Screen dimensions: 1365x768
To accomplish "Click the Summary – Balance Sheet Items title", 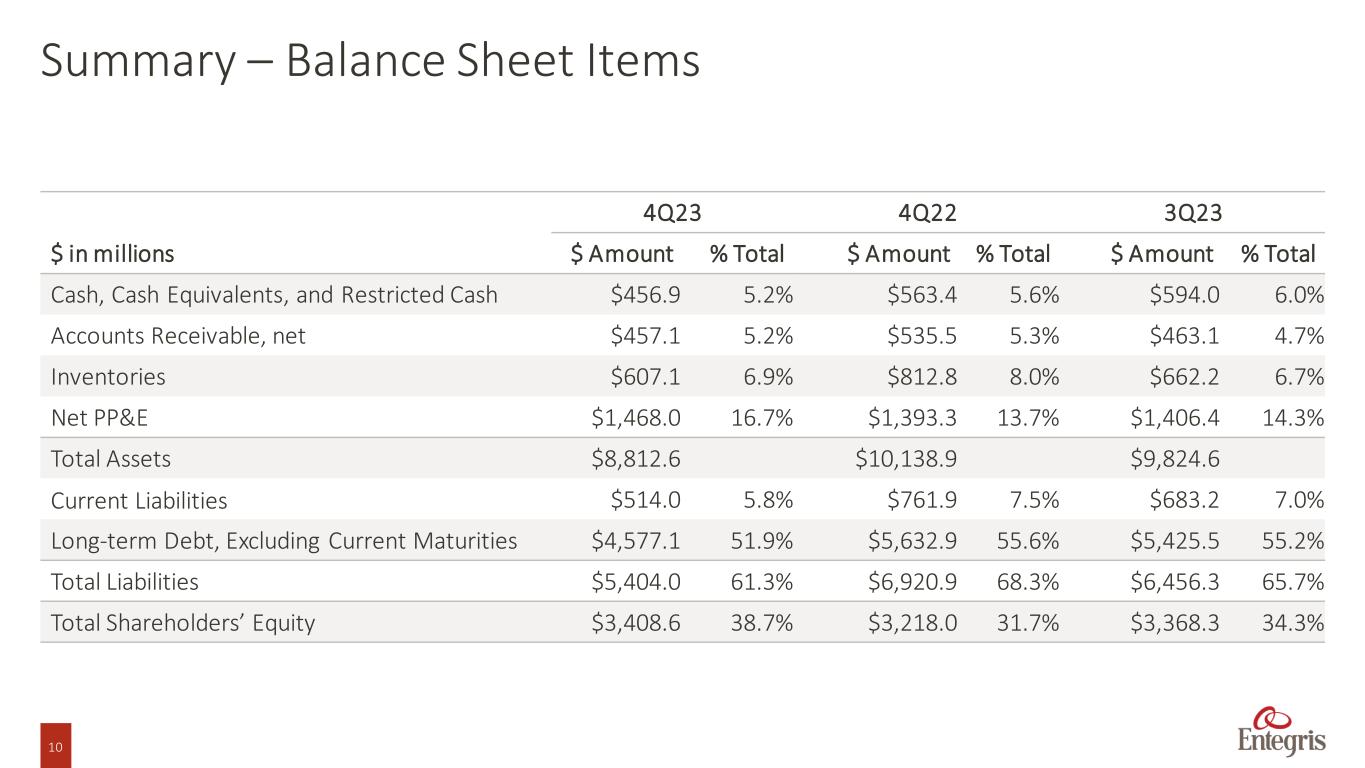I will point(370,62).
